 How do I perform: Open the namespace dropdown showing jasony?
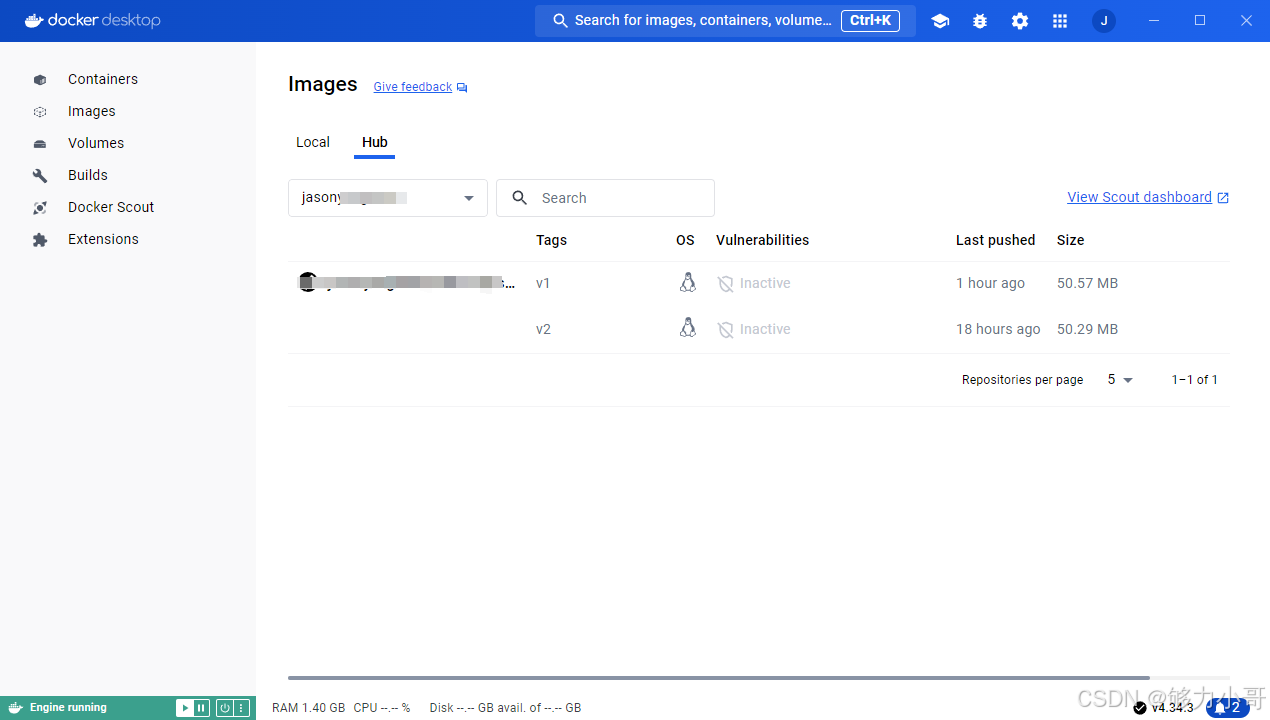pyautogui.click(x=387, y=197)
